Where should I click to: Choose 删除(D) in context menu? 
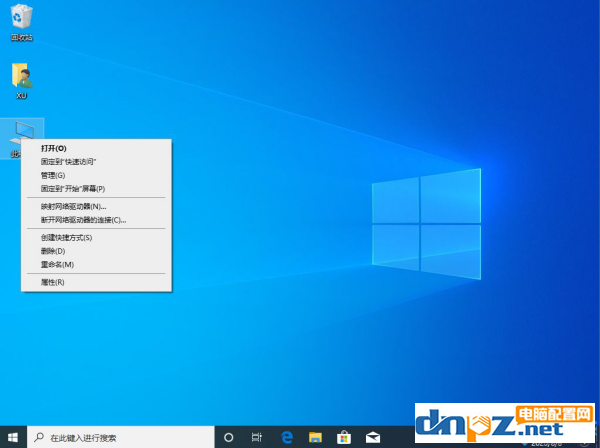(96, 251)
